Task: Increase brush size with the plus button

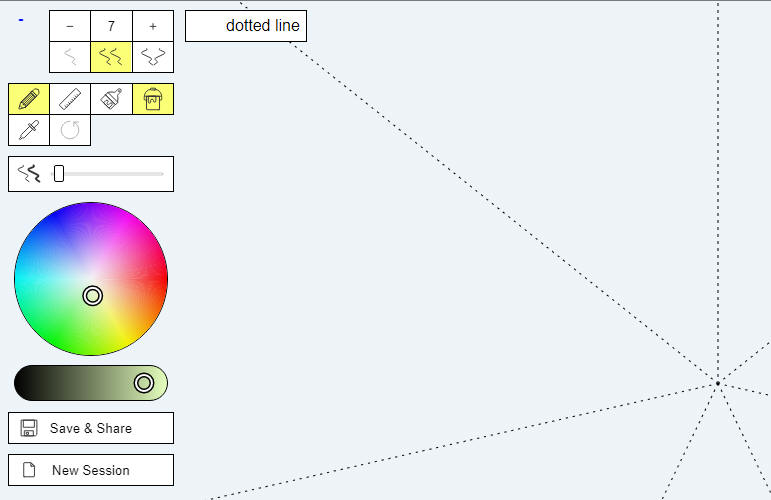Action: click(153, 26)
